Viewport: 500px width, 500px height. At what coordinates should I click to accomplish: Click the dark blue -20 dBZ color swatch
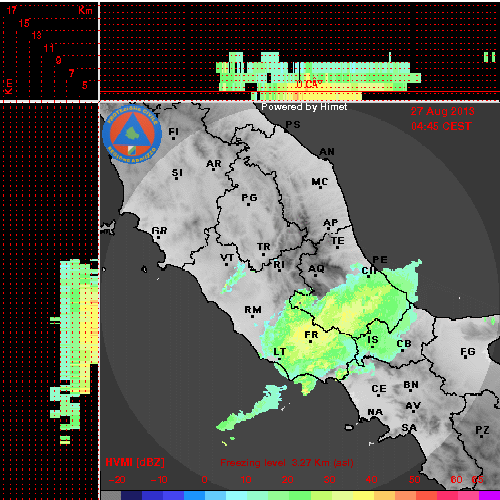pyautogui.click(x=132, y=495)
